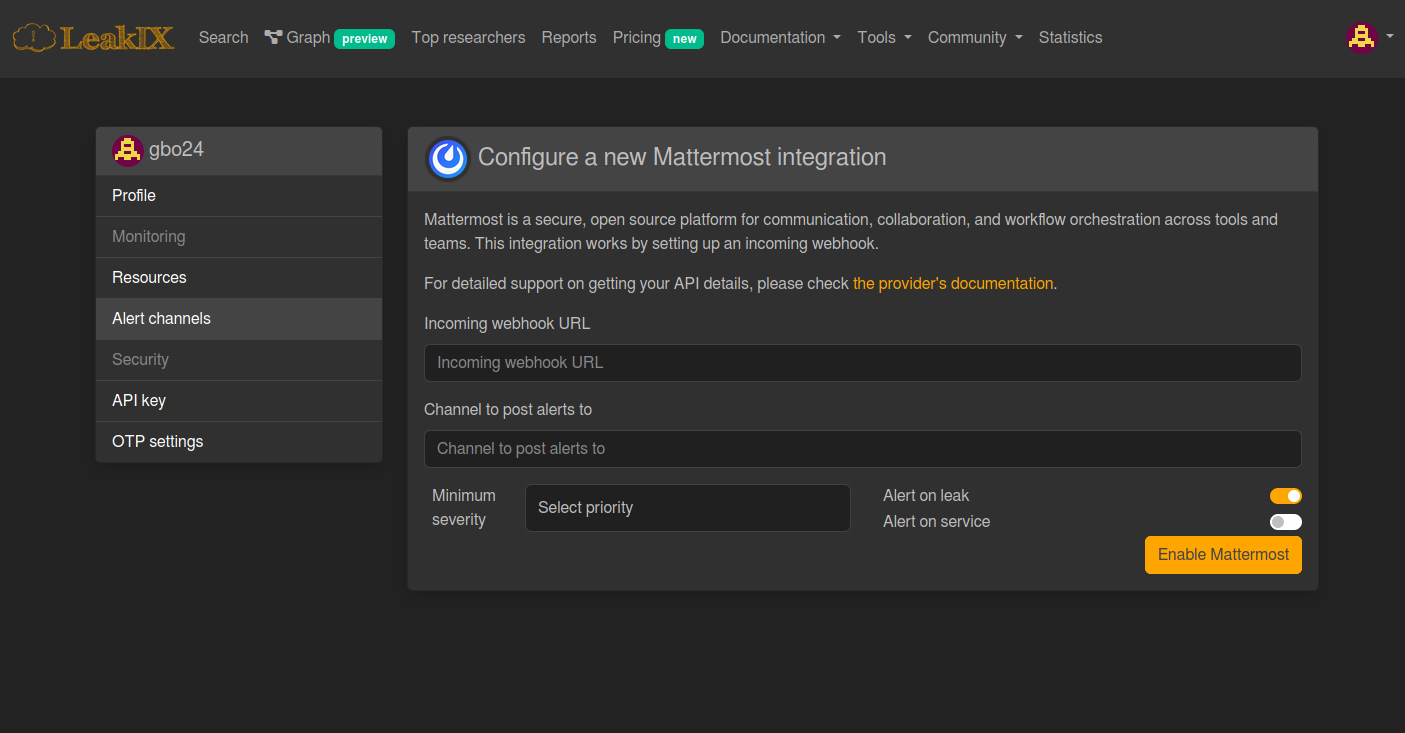Open OTP settings in the sidebar

click(x=239, y=442)
